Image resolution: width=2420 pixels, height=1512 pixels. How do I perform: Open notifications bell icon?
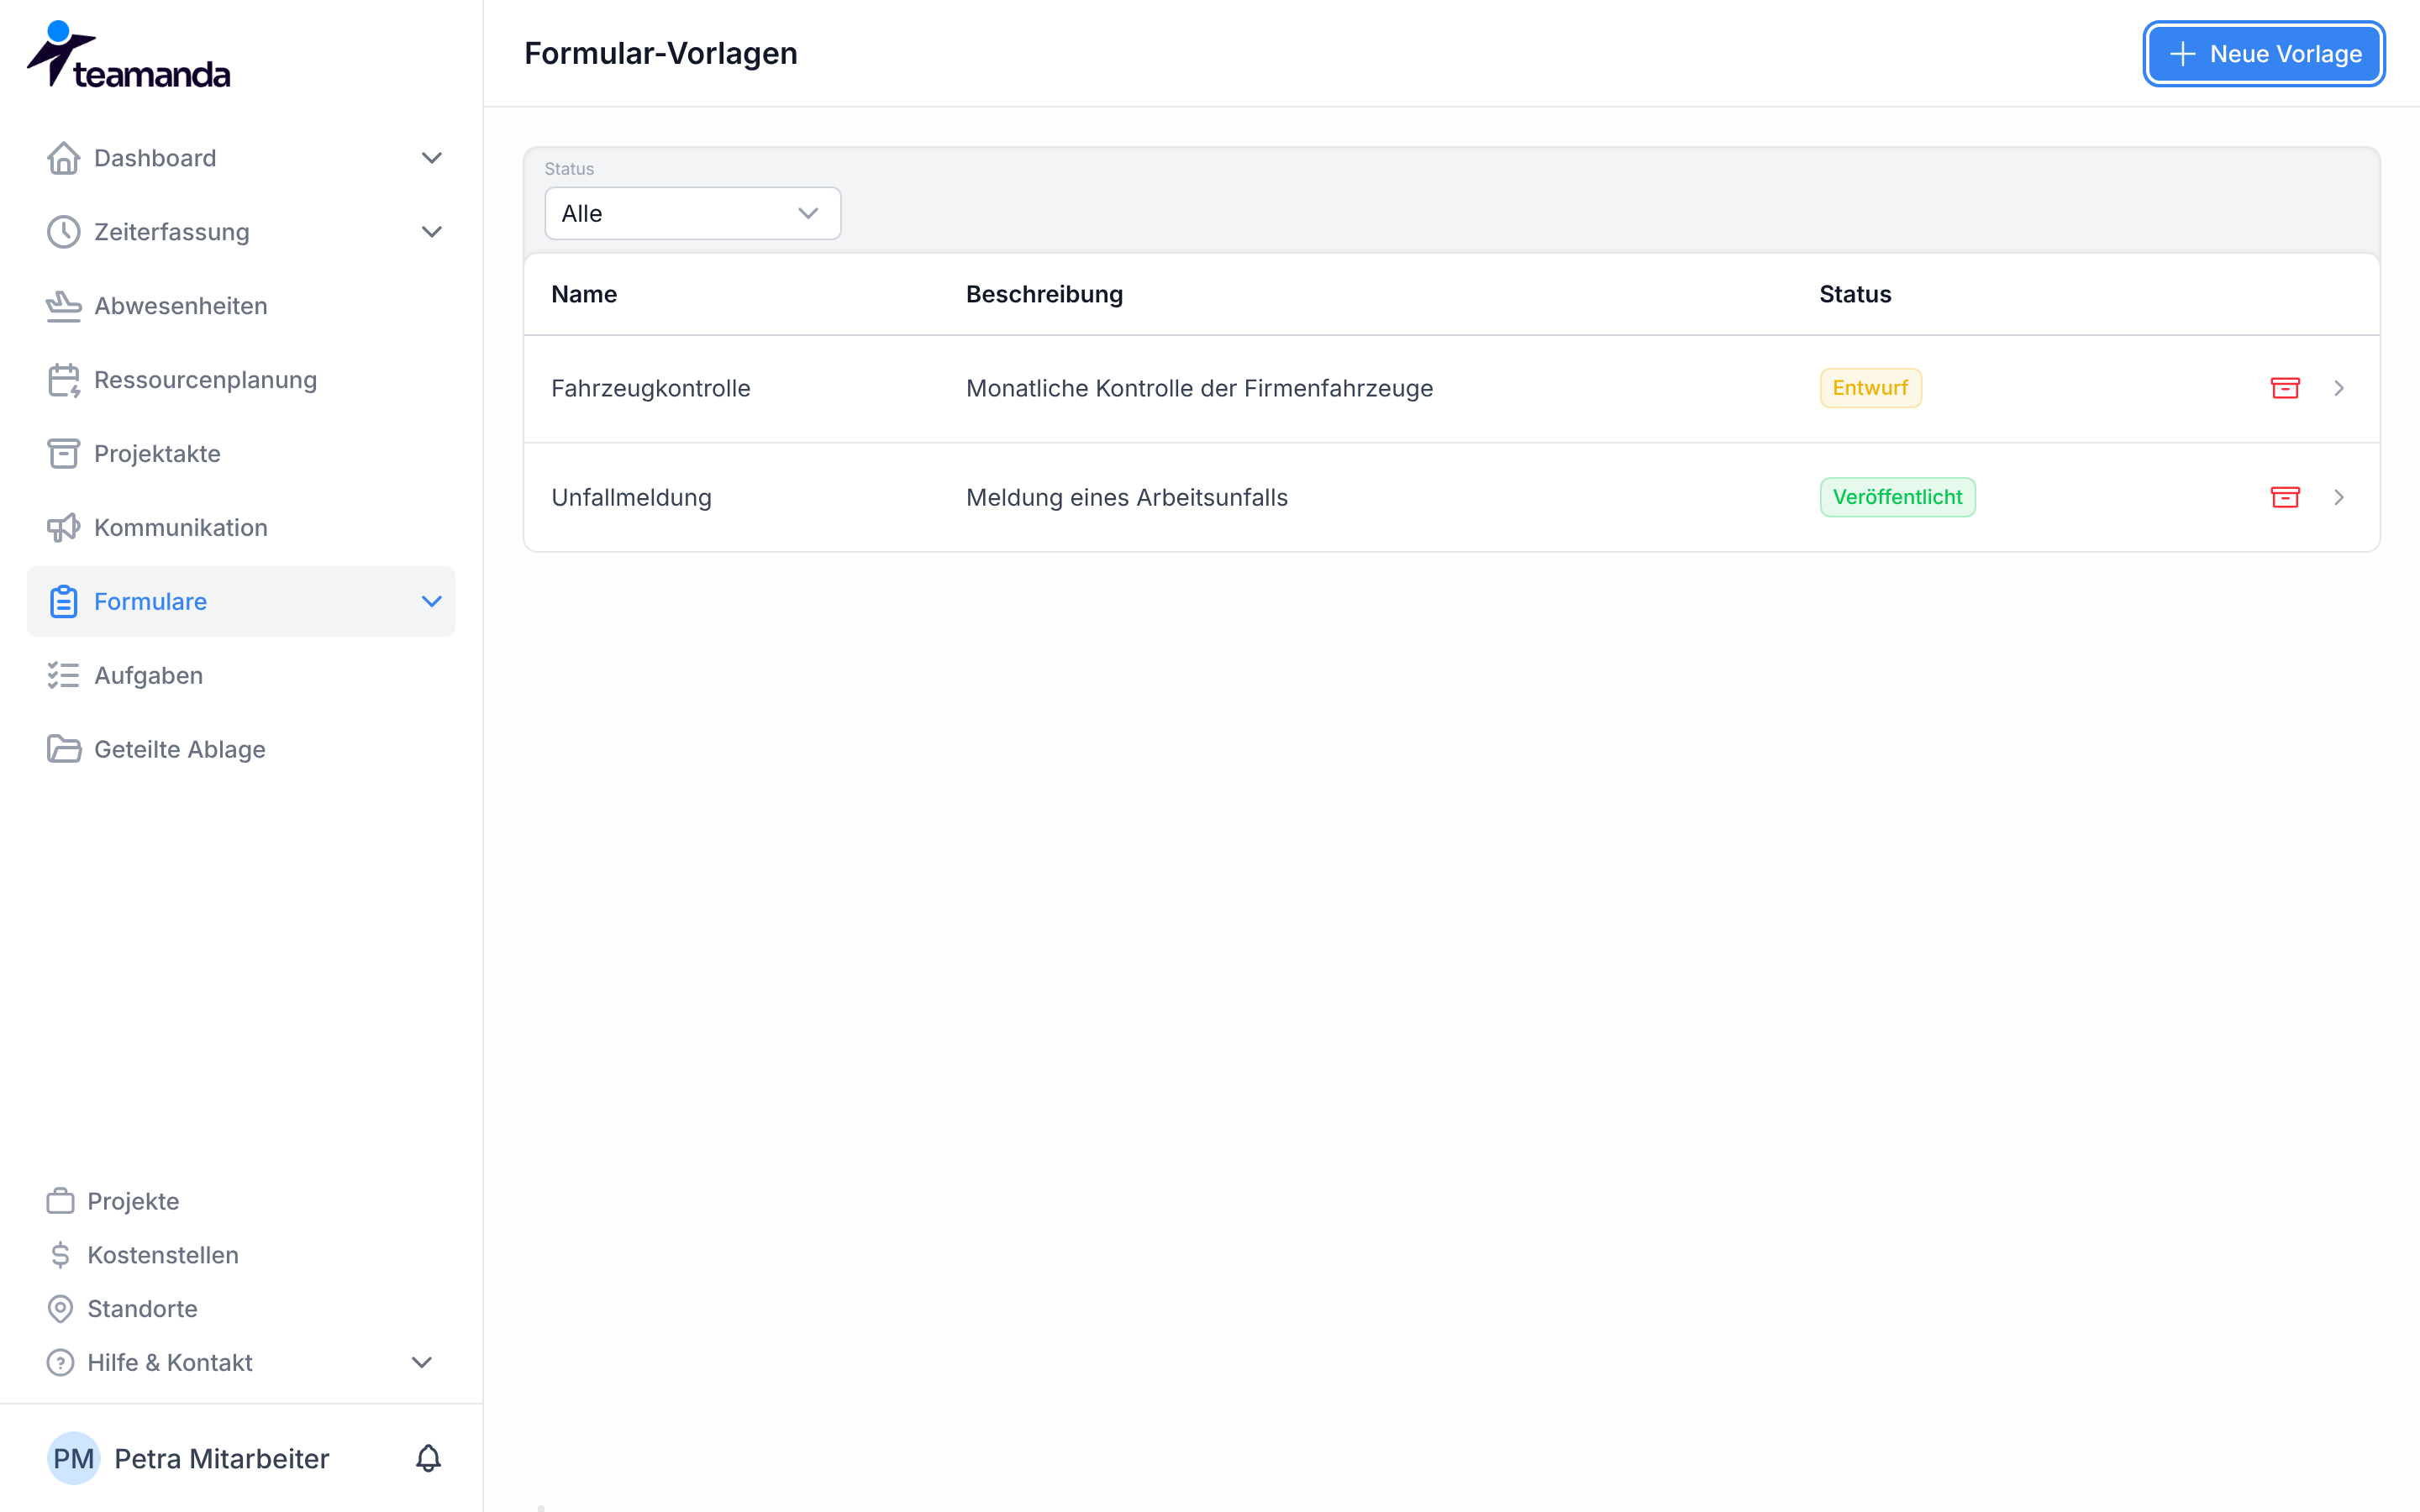[428, 1458]
